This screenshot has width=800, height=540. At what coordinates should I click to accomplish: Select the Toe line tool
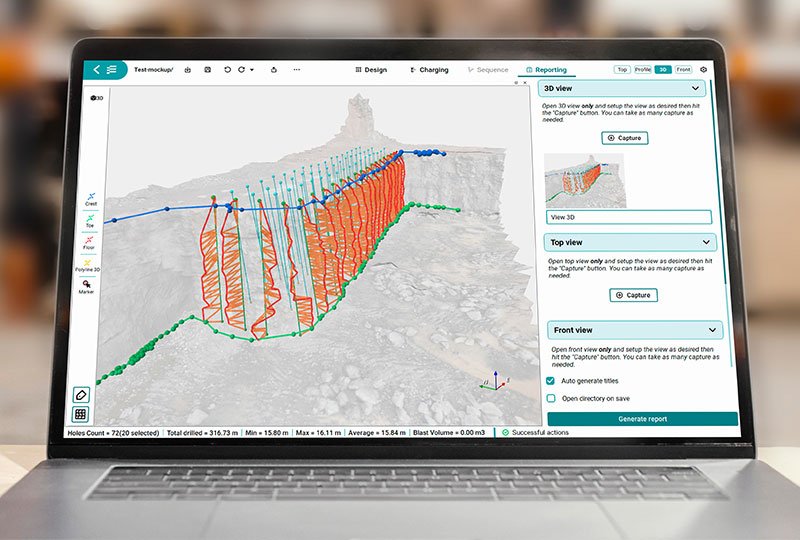90,219
